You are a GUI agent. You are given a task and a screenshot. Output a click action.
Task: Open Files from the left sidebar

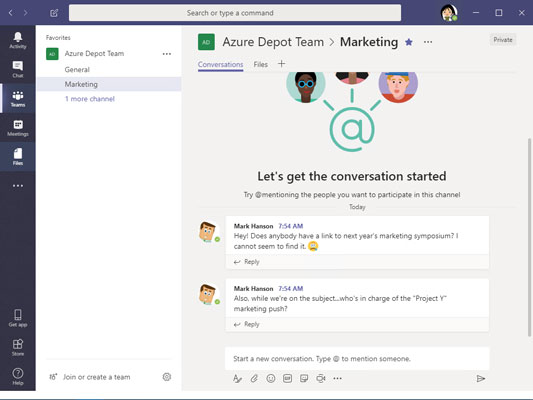[18, 157]
